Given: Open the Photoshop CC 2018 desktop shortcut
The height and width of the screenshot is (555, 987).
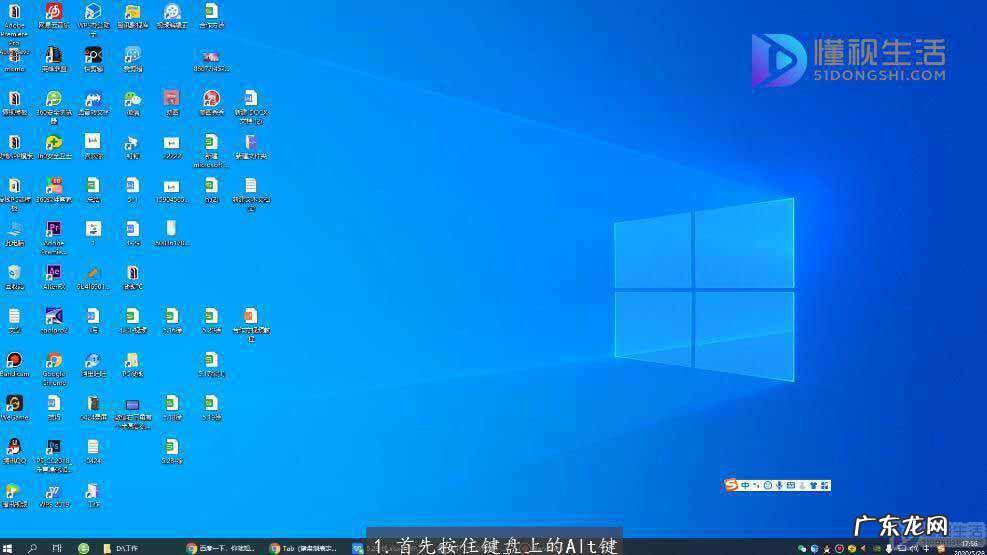Looking at the screenshot, I should [x=54, y=446].
